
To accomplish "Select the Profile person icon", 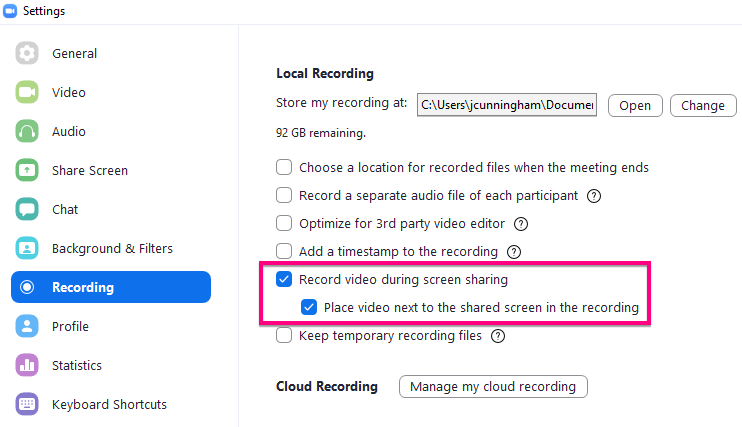I will (27, 327).
